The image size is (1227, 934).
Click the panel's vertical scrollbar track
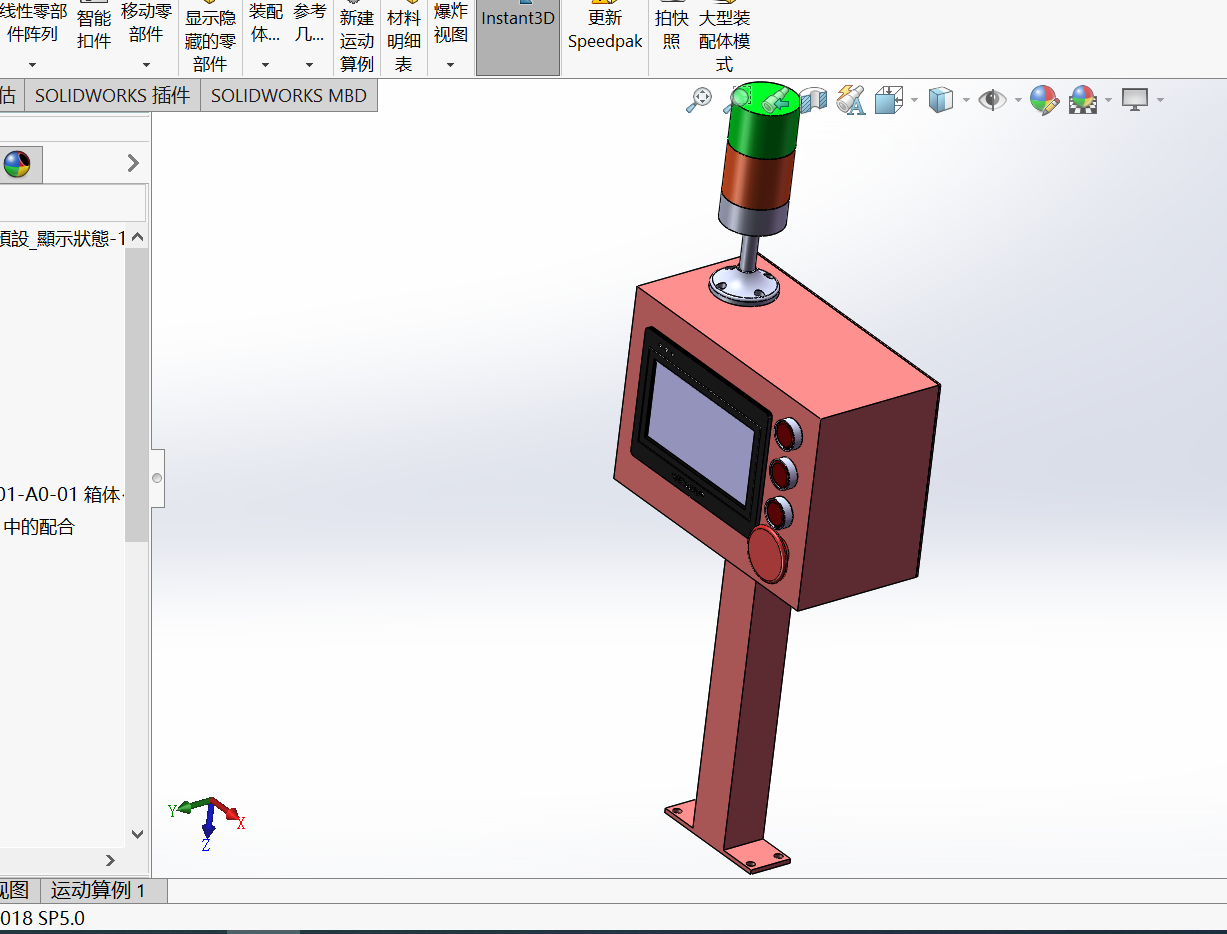[137, 680]
